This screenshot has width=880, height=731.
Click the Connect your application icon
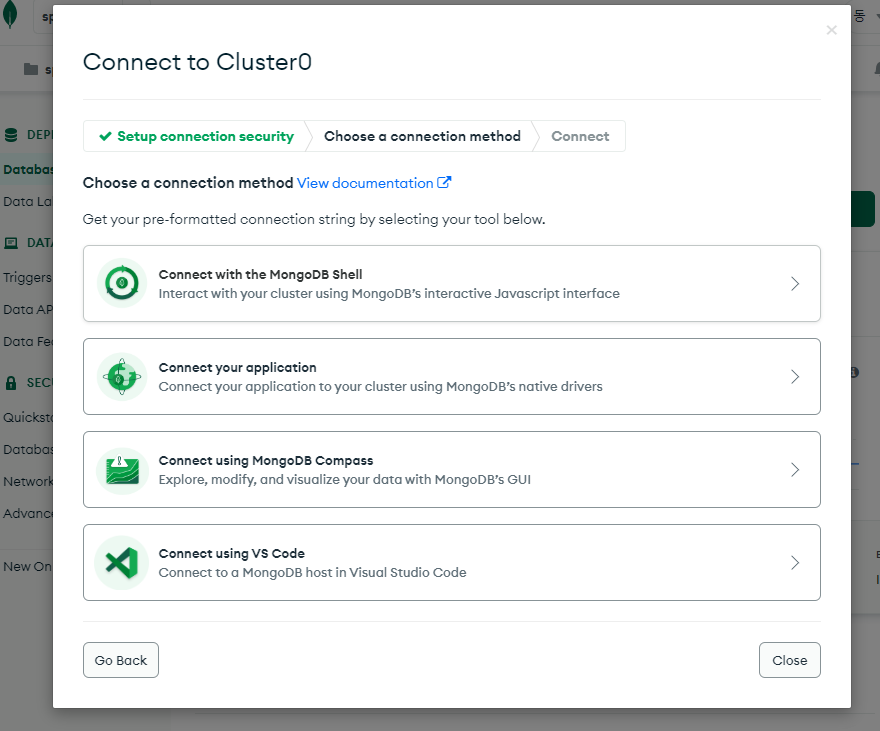click(122, 376)
